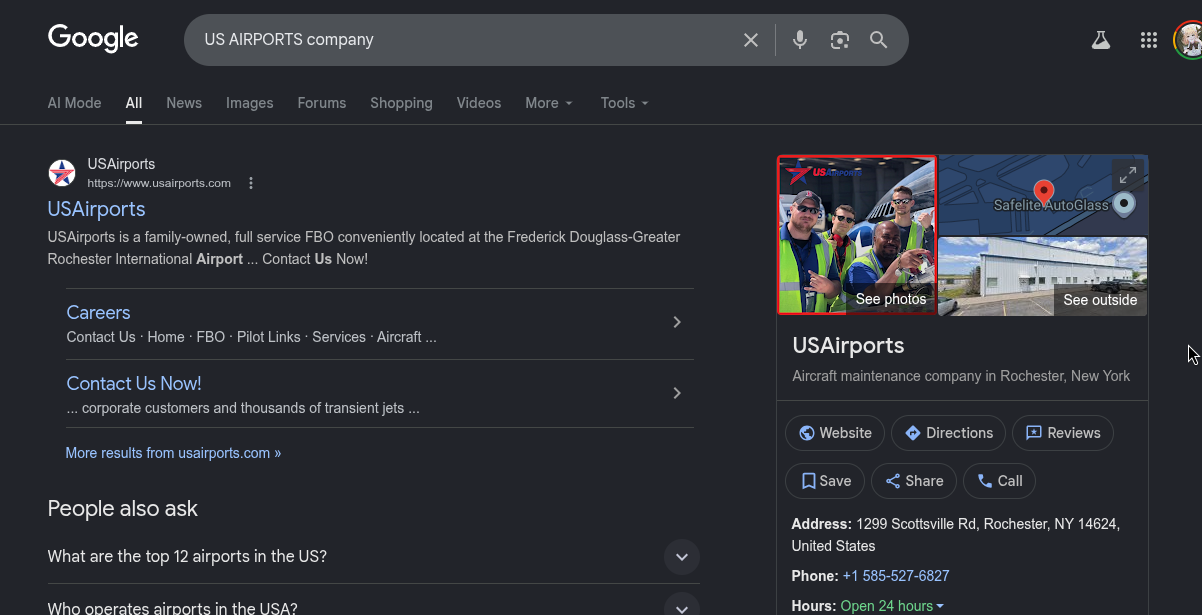Screen dimensions: 1202x615
Task: Open See photos thumbnail of crew
Action: 857,235
